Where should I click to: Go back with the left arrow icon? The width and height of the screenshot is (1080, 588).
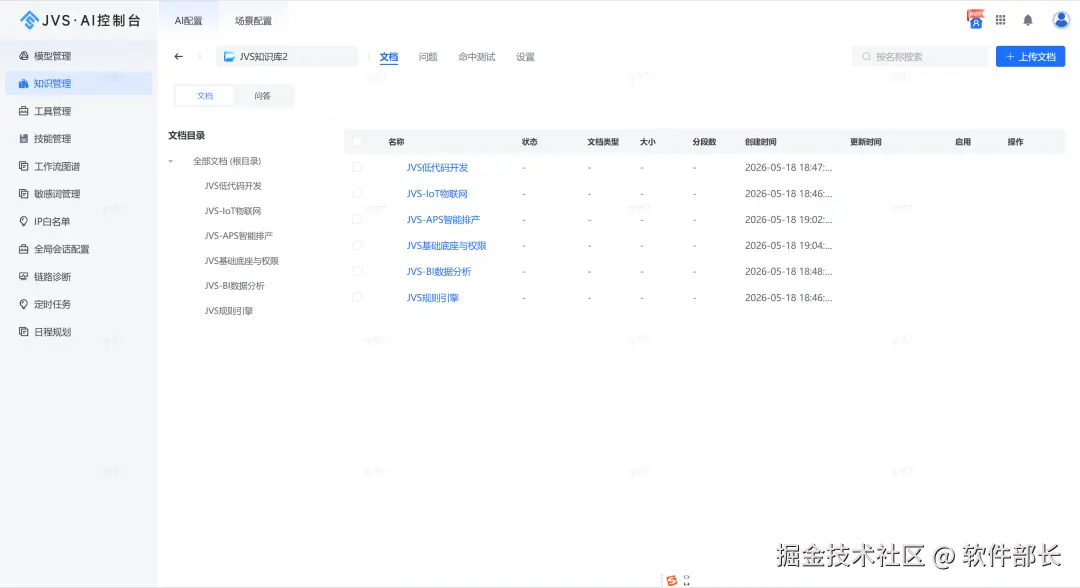[178, 56]
